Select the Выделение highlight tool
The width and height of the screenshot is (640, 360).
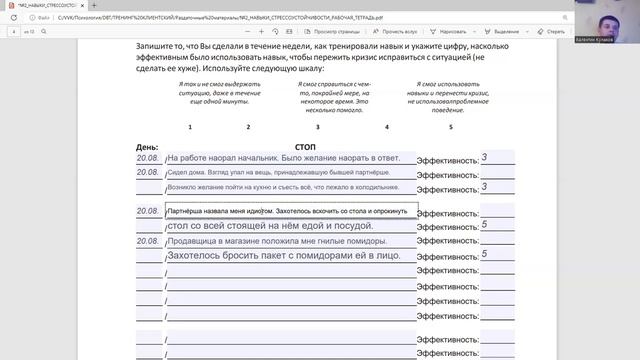coord(502,31)
